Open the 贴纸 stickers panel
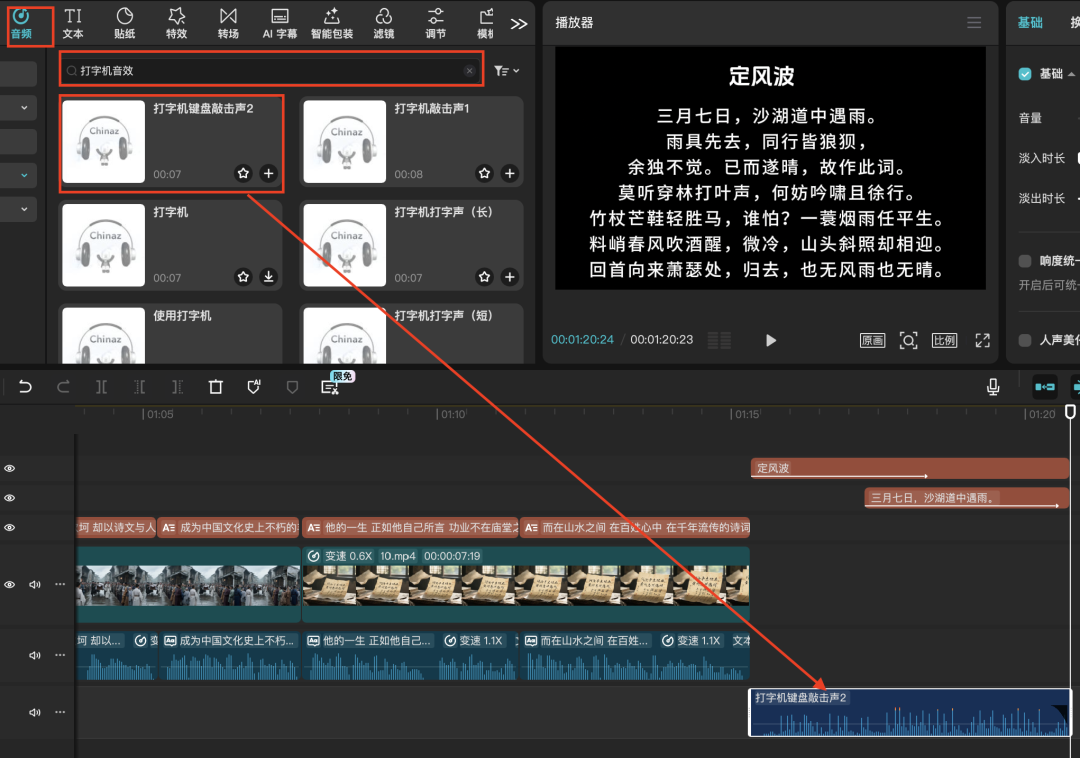The image size is (1080, 758). point(125,22)
